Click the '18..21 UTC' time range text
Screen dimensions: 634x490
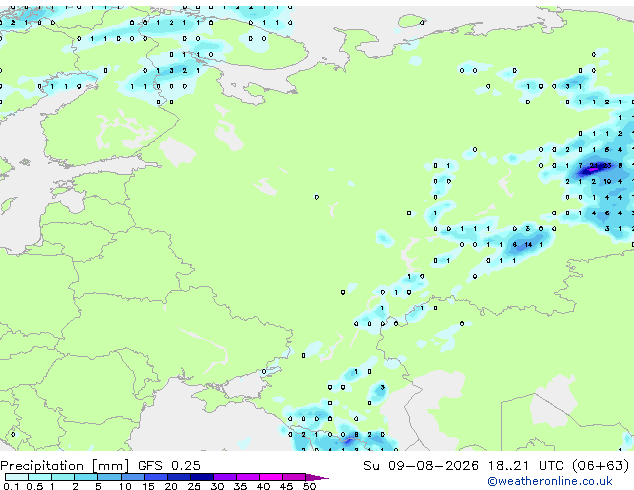pyautogui.click(x=526, y=466)
